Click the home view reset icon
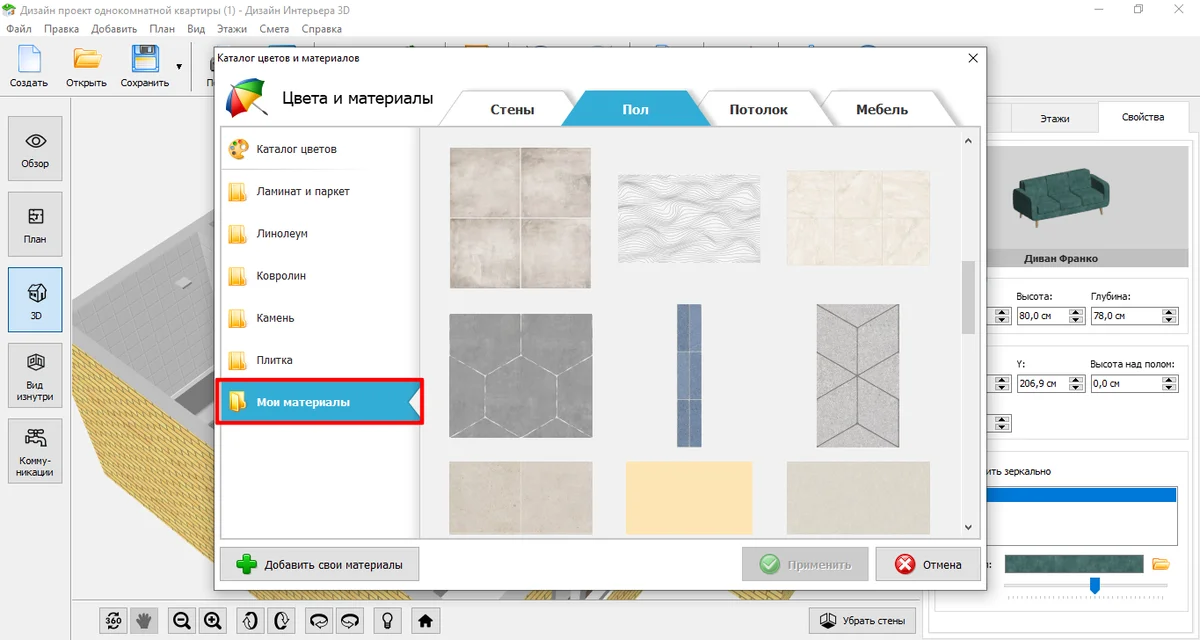 click(425, 621)
